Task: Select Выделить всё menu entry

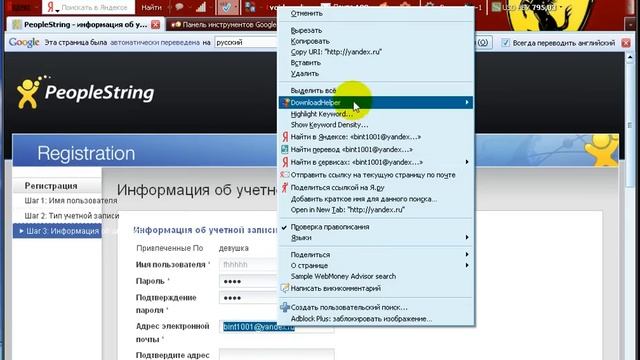Action: [313, 90]
